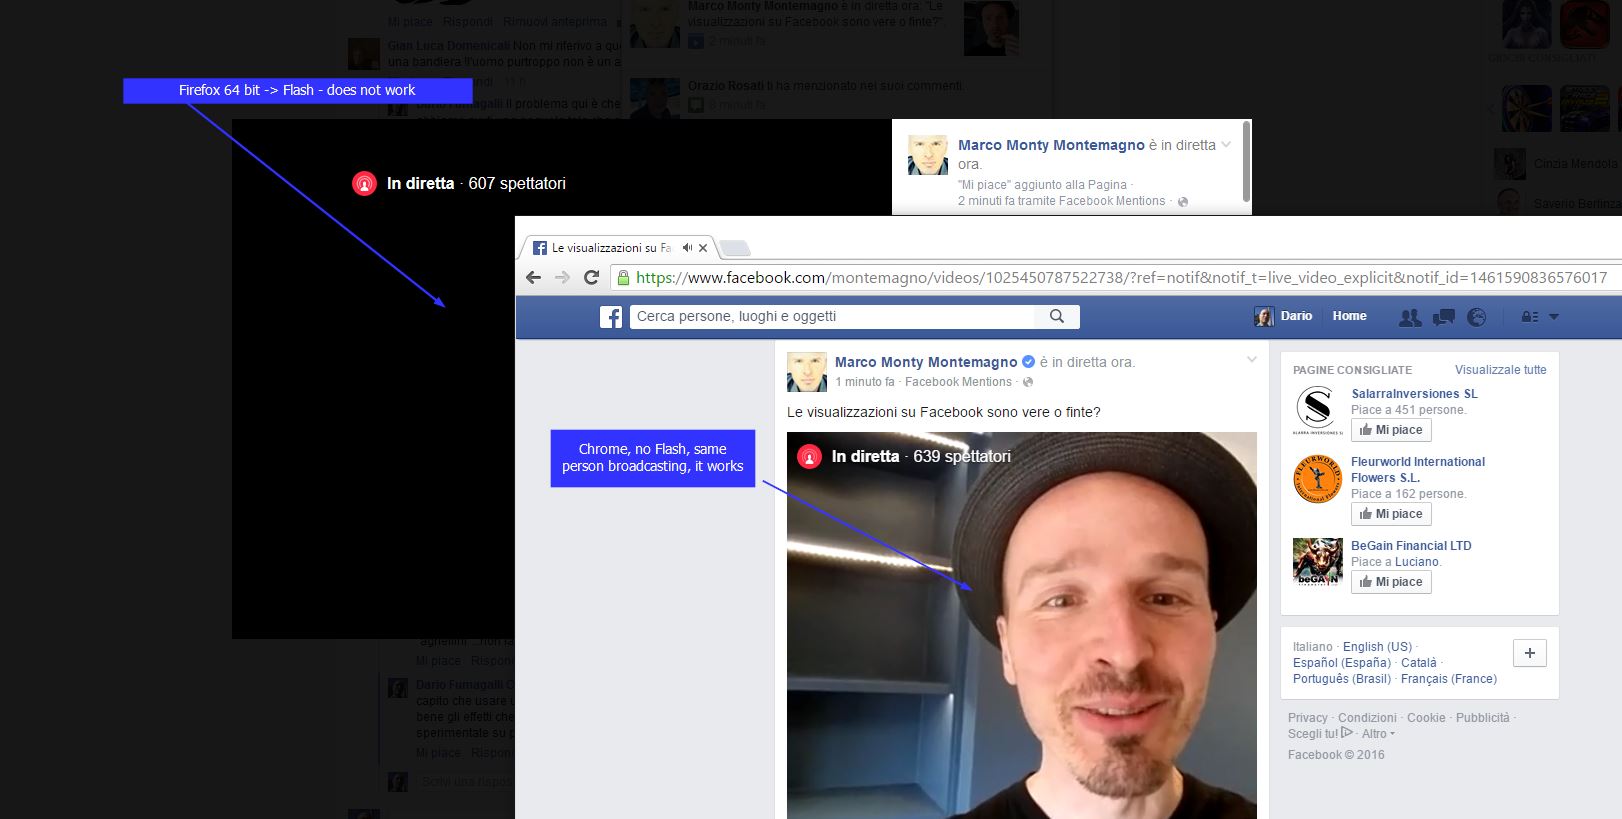Click the BeGain Financial logo thumbnail
This screenshot has width=1622, height=819.
1317,562
